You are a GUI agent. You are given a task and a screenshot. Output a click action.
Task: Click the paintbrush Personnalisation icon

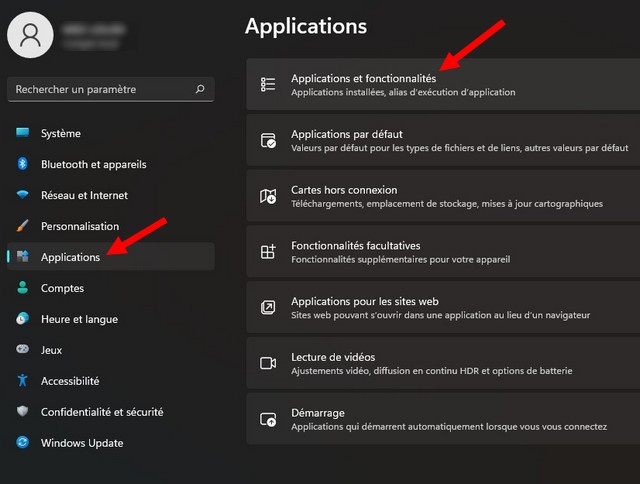click(22, 226)
